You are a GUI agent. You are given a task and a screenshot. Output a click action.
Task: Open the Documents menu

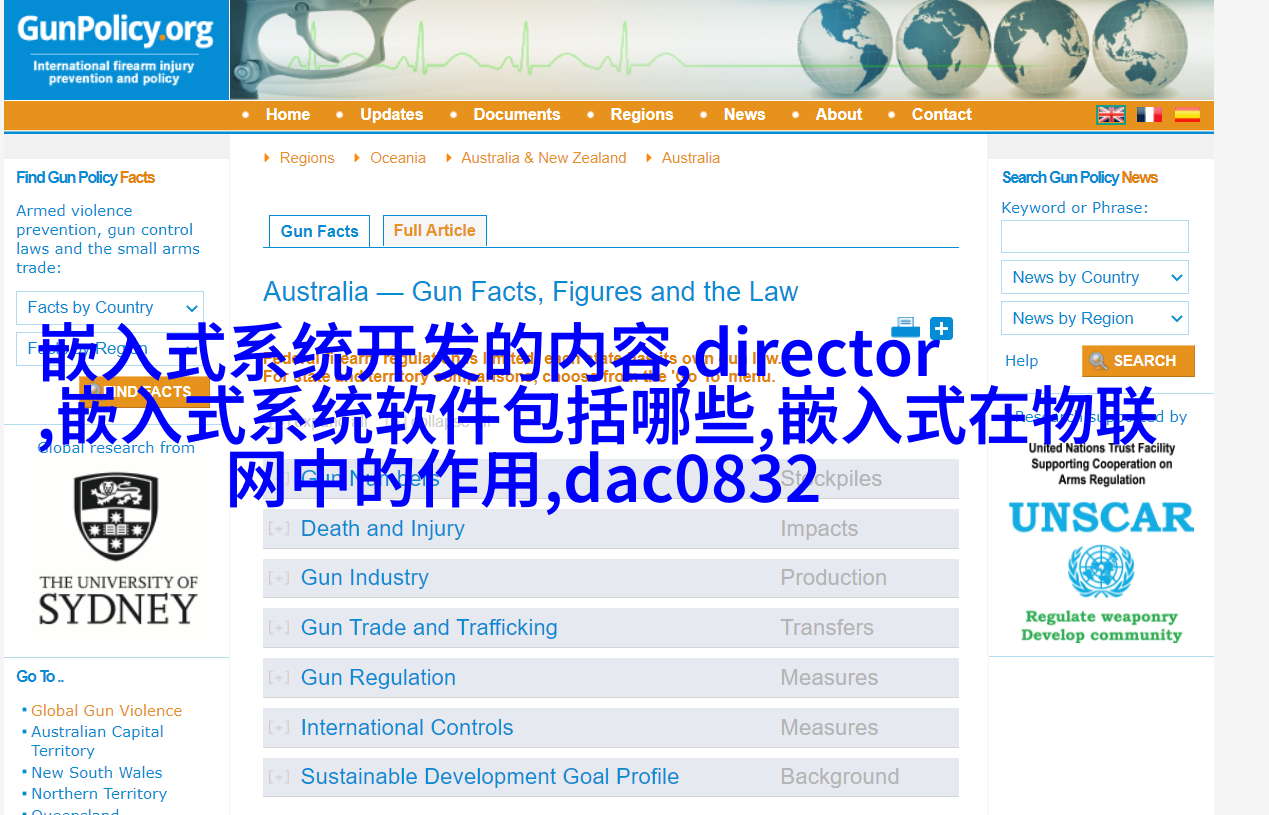[x=517, y=115]
